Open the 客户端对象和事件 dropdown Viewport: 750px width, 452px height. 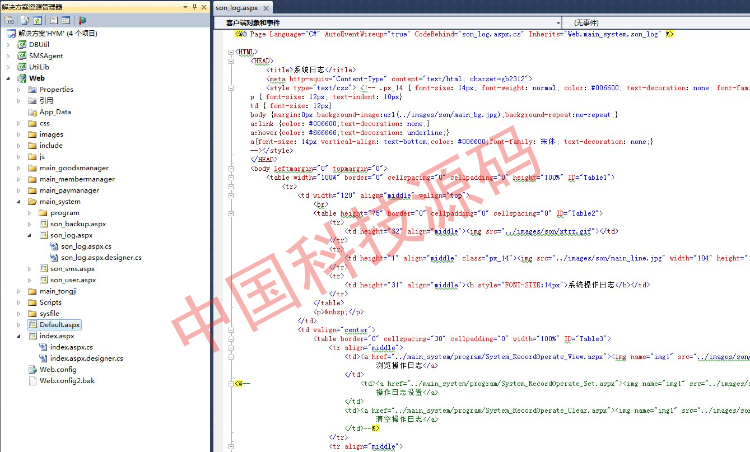pyautogui.click(x=558, y=23)
